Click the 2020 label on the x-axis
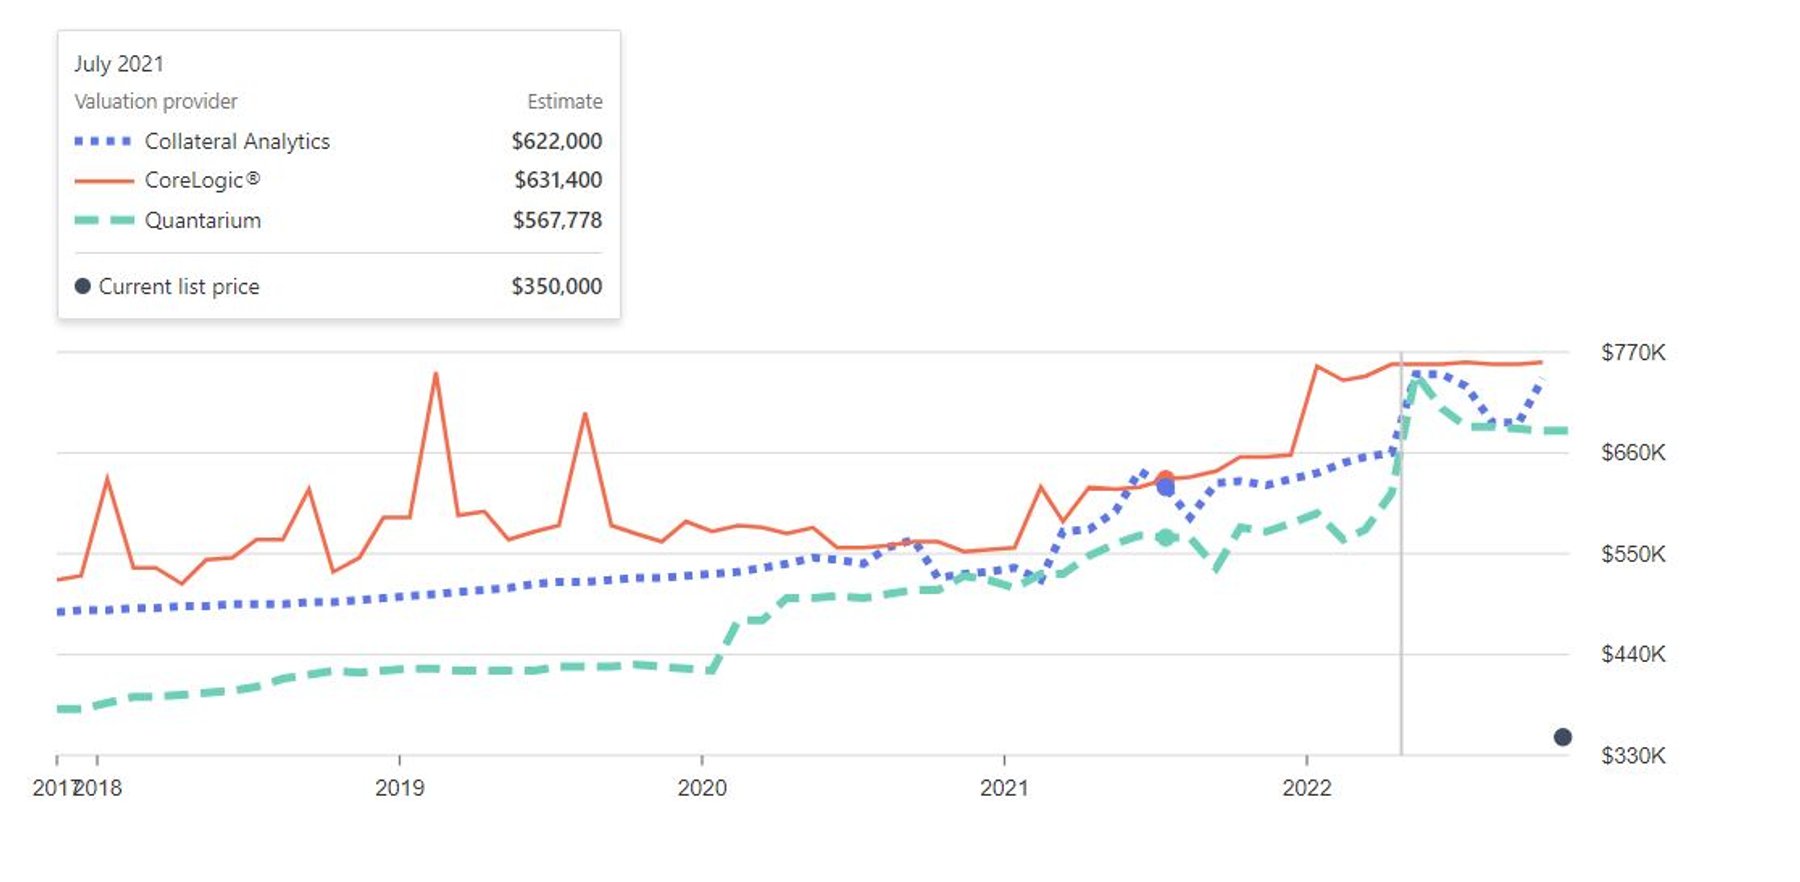 pyautogui.click(x=702, y=788)
